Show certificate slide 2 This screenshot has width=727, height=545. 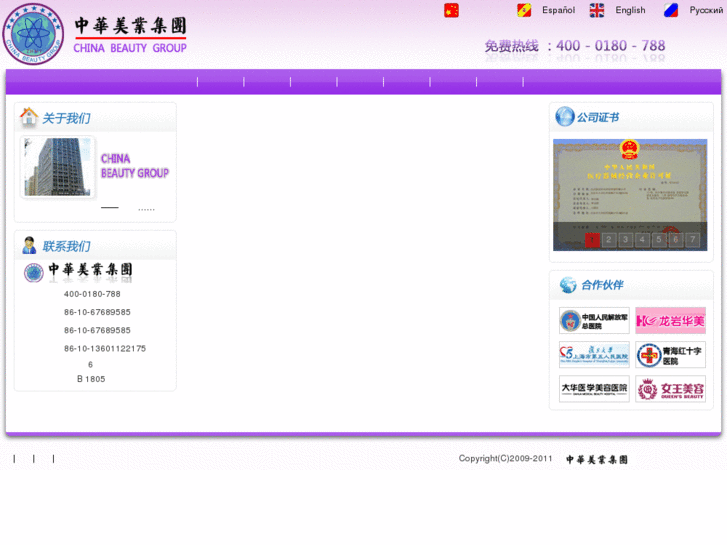pos(609,240)
